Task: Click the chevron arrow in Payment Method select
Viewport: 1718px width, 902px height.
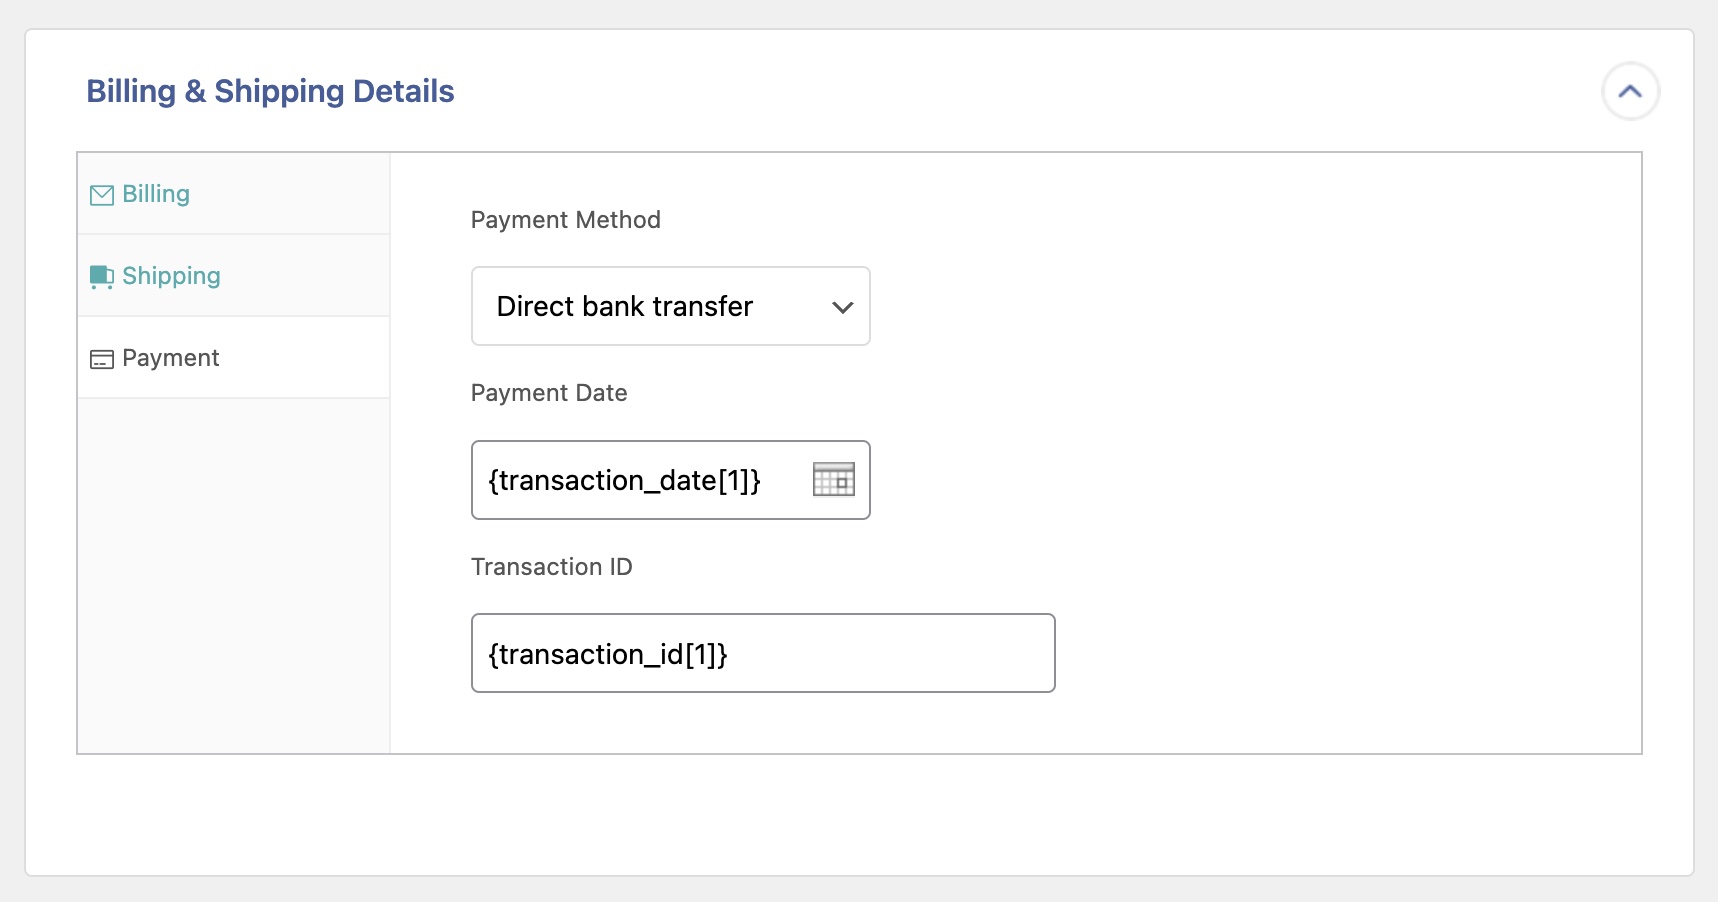Action: click(842, 307)
